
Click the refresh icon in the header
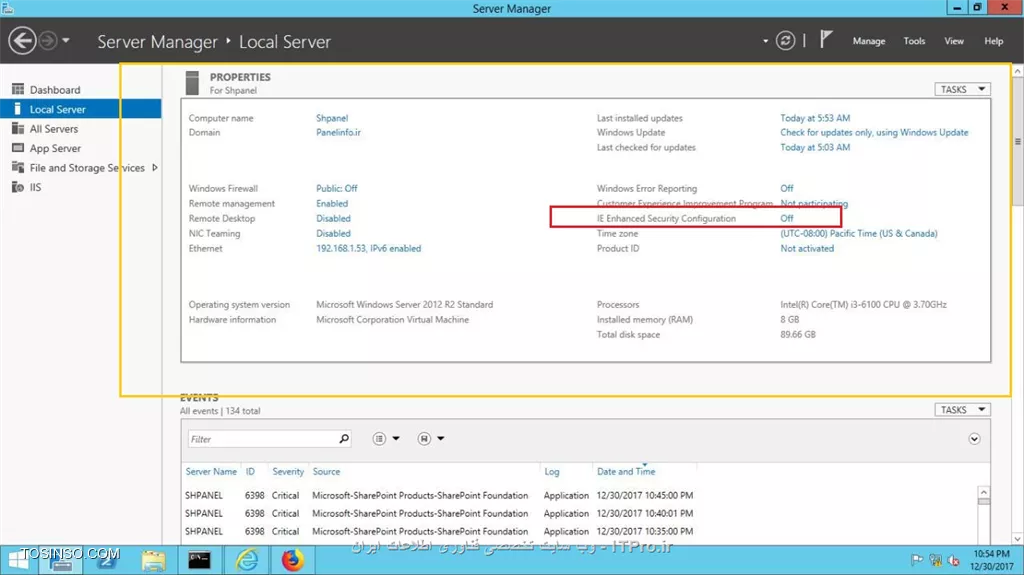(x=785, y=41)
